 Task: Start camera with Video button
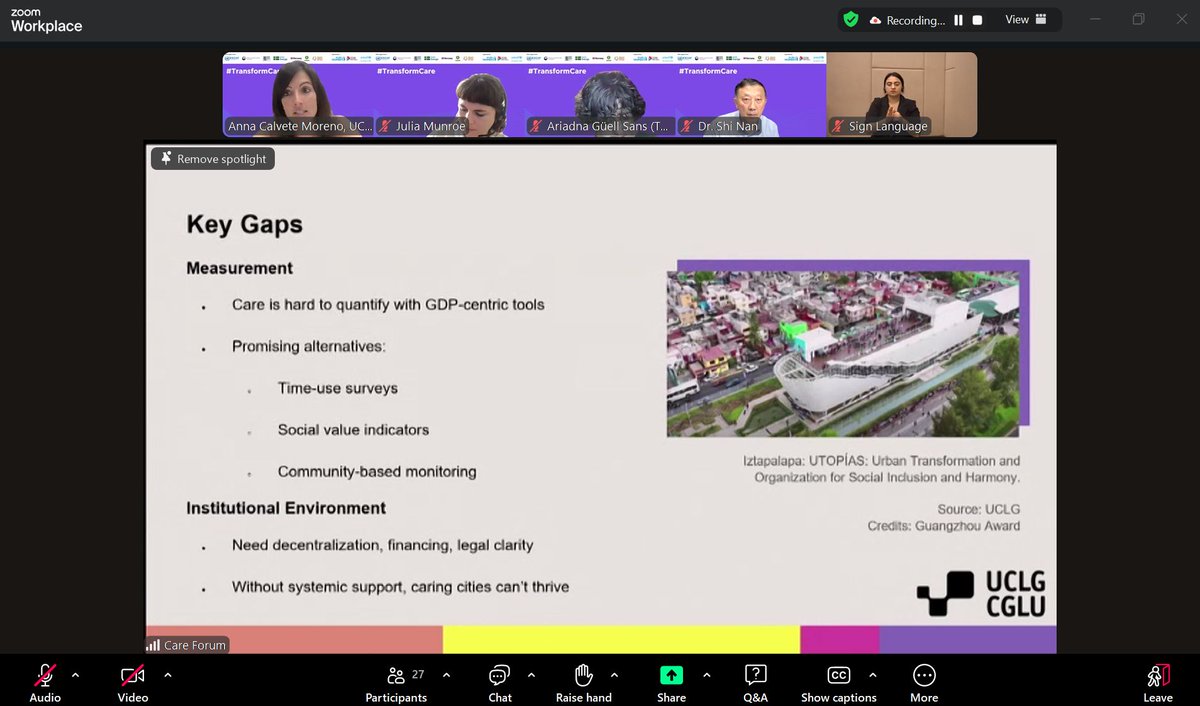click(133, 683)
